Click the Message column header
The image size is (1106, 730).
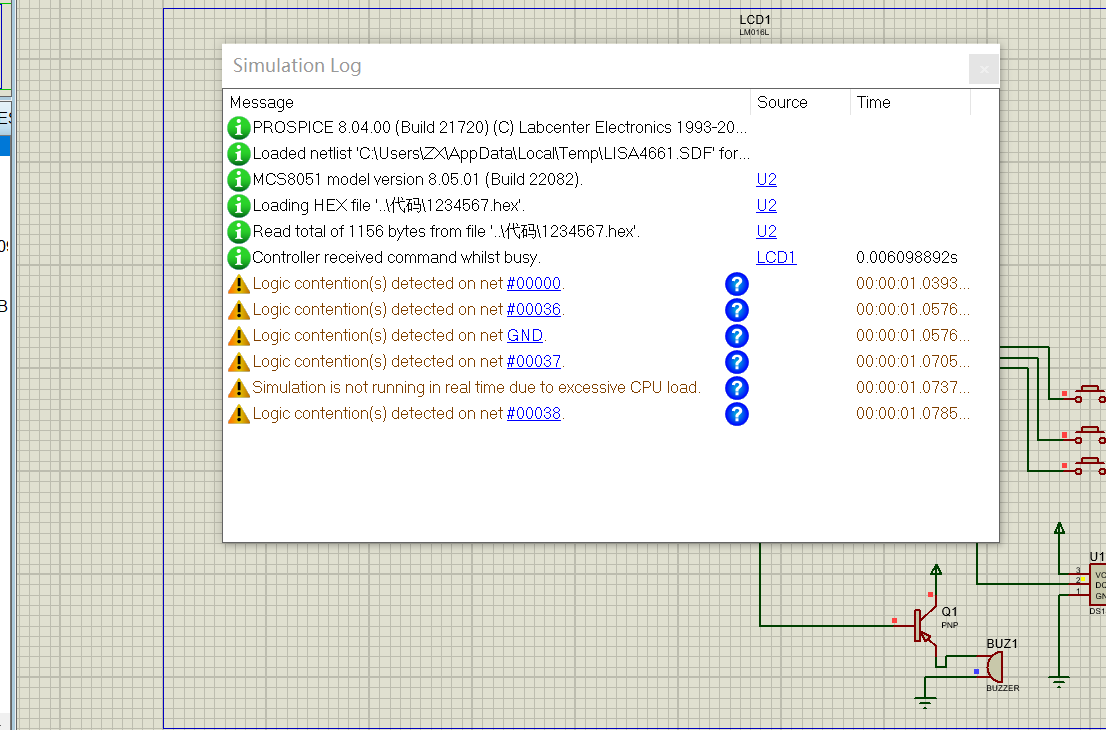[262, 102]
